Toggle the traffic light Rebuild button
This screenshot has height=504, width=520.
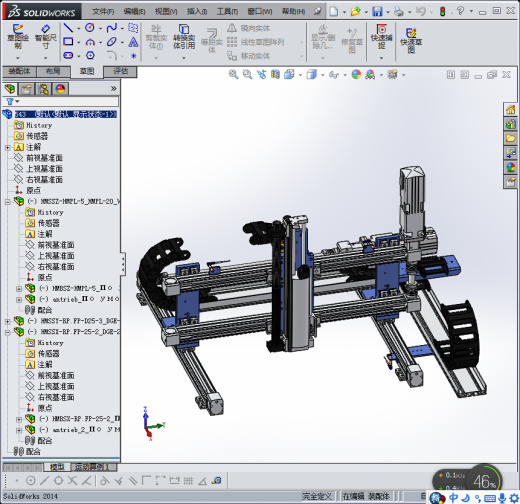click(442, 12)
